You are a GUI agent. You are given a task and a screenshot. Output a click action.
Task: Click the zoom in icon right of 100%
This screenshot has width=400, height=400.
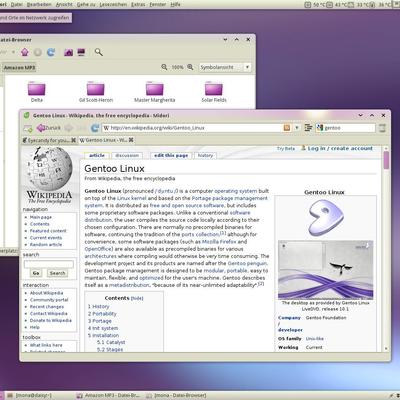[190, 67]
